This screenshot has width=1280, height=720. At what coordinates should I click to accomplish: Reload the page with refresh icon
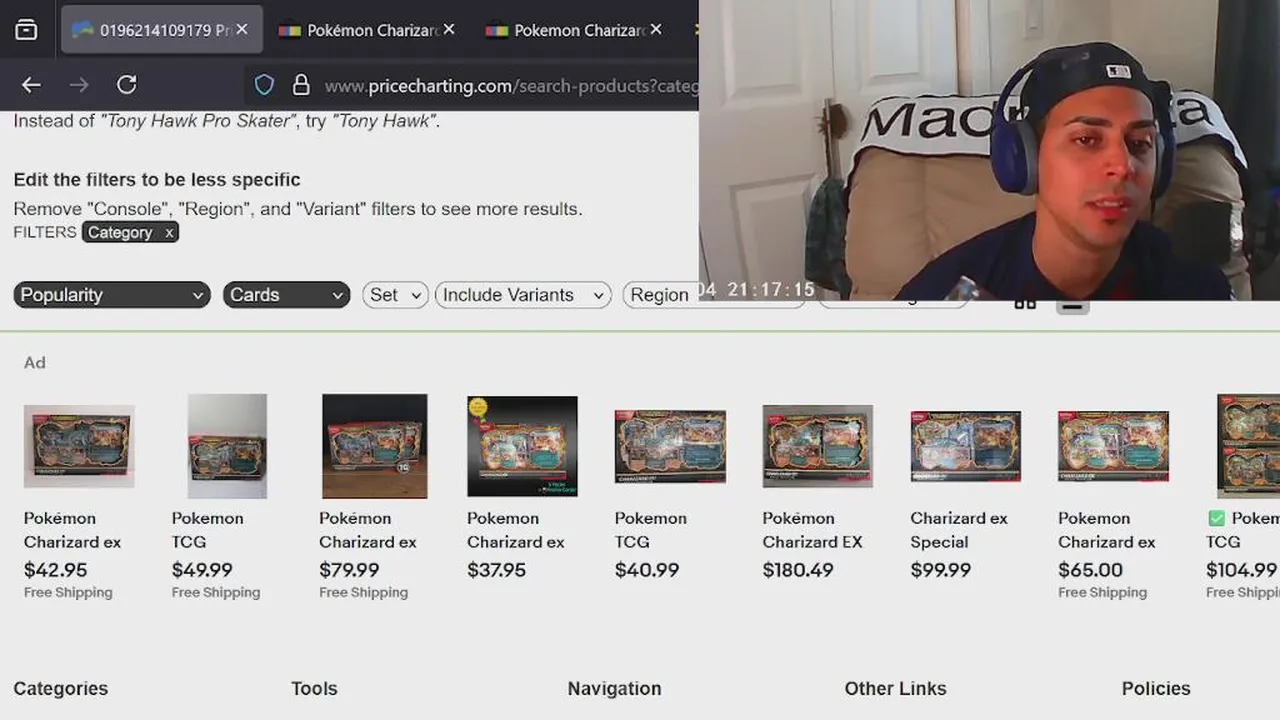(126, 85)
